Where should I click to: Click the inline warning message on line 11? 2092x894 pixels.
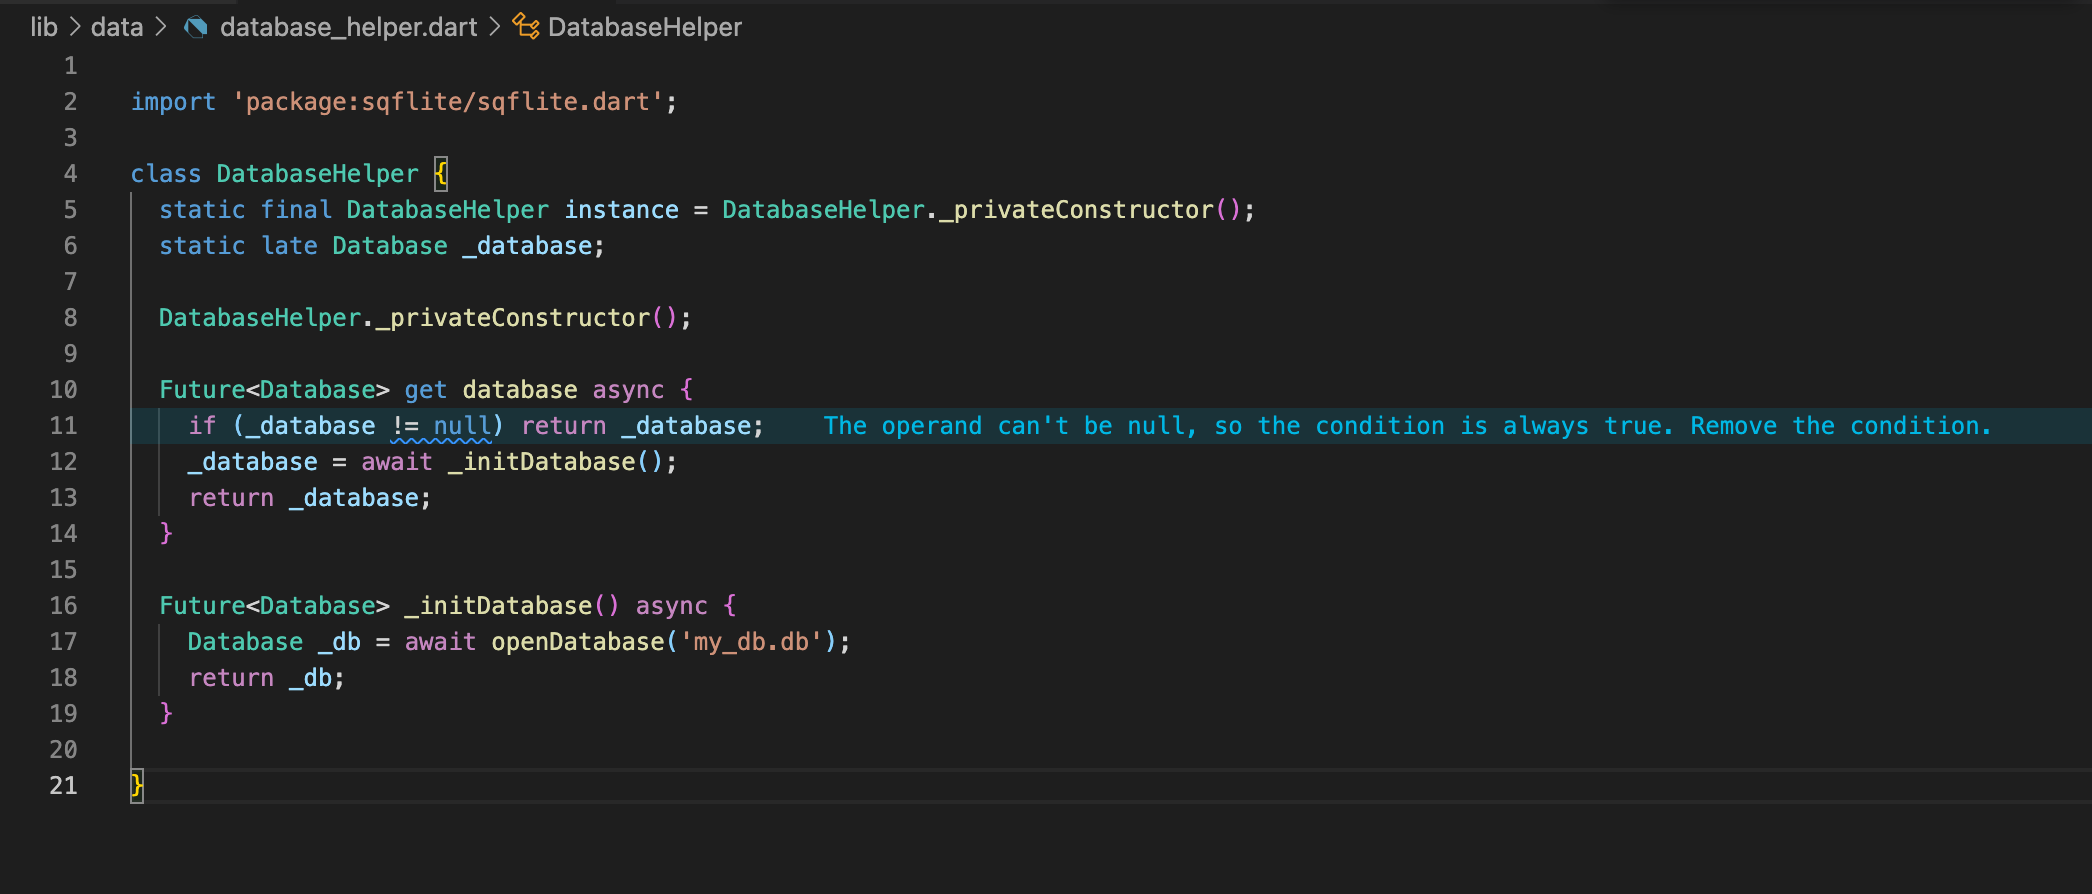pyautogui.click(x=1407, y=426)
